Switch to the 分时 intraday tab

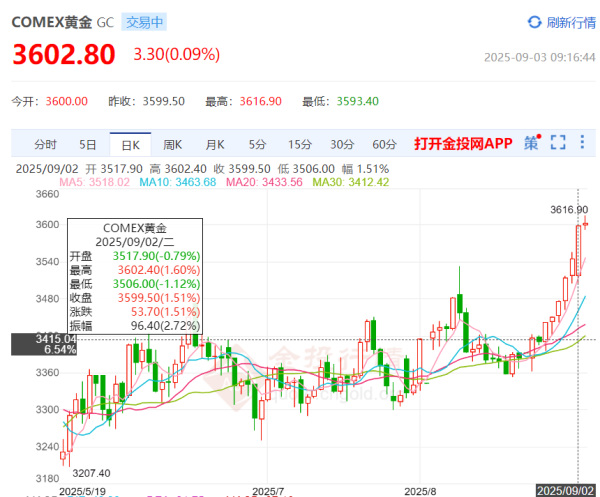click(x=45, y=145)
